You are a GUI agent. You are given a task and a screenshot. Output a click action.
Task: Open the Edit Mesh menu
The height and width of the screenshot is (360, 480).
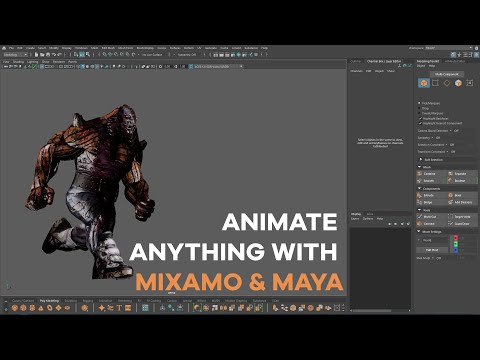click(108, 48)
